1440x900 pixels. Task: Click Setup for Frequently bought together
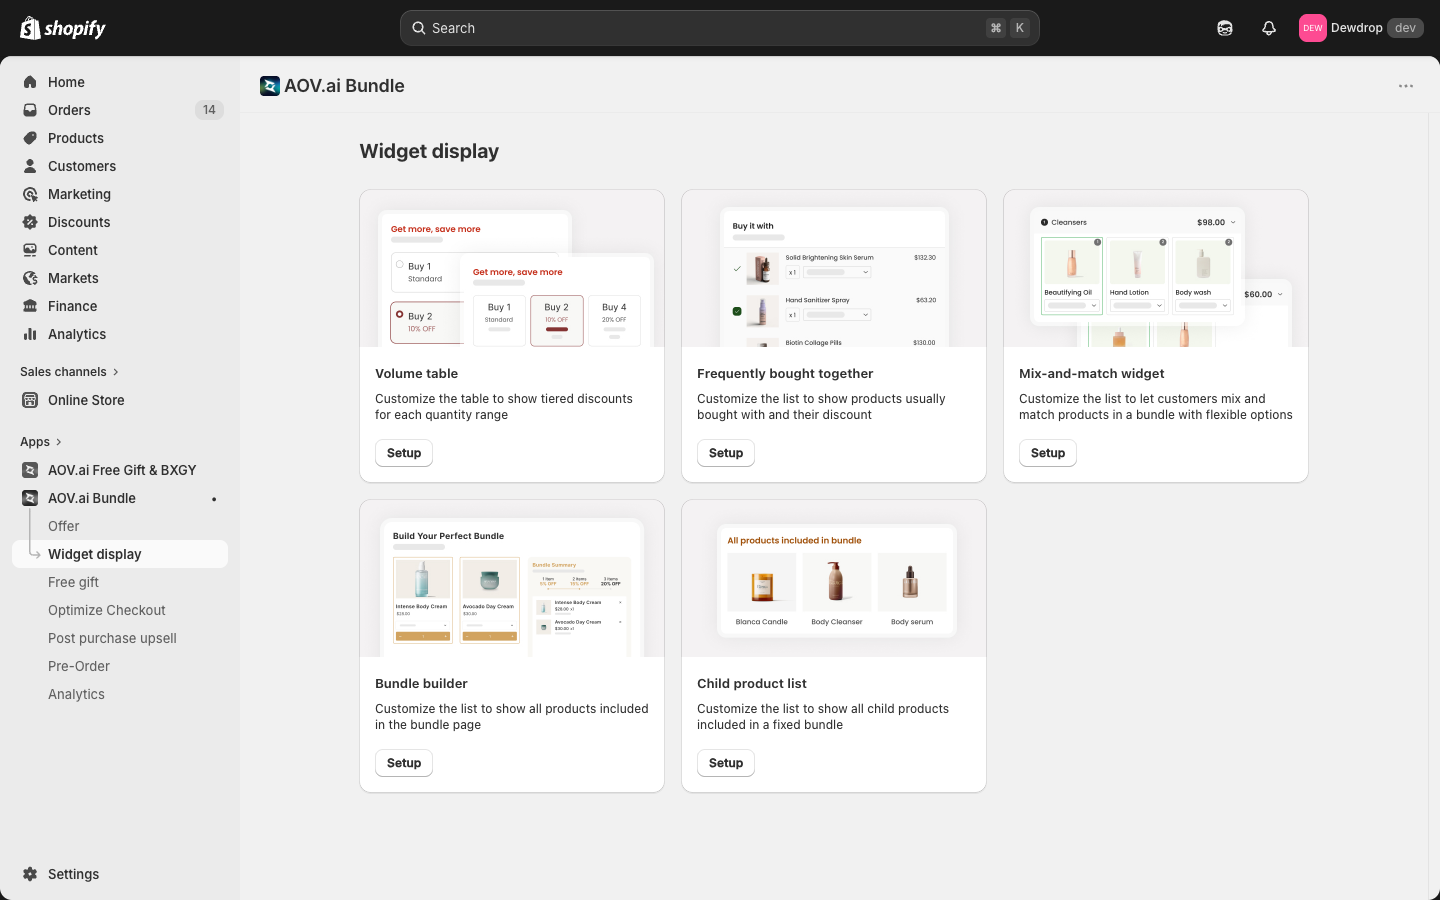tap(726, 453)
